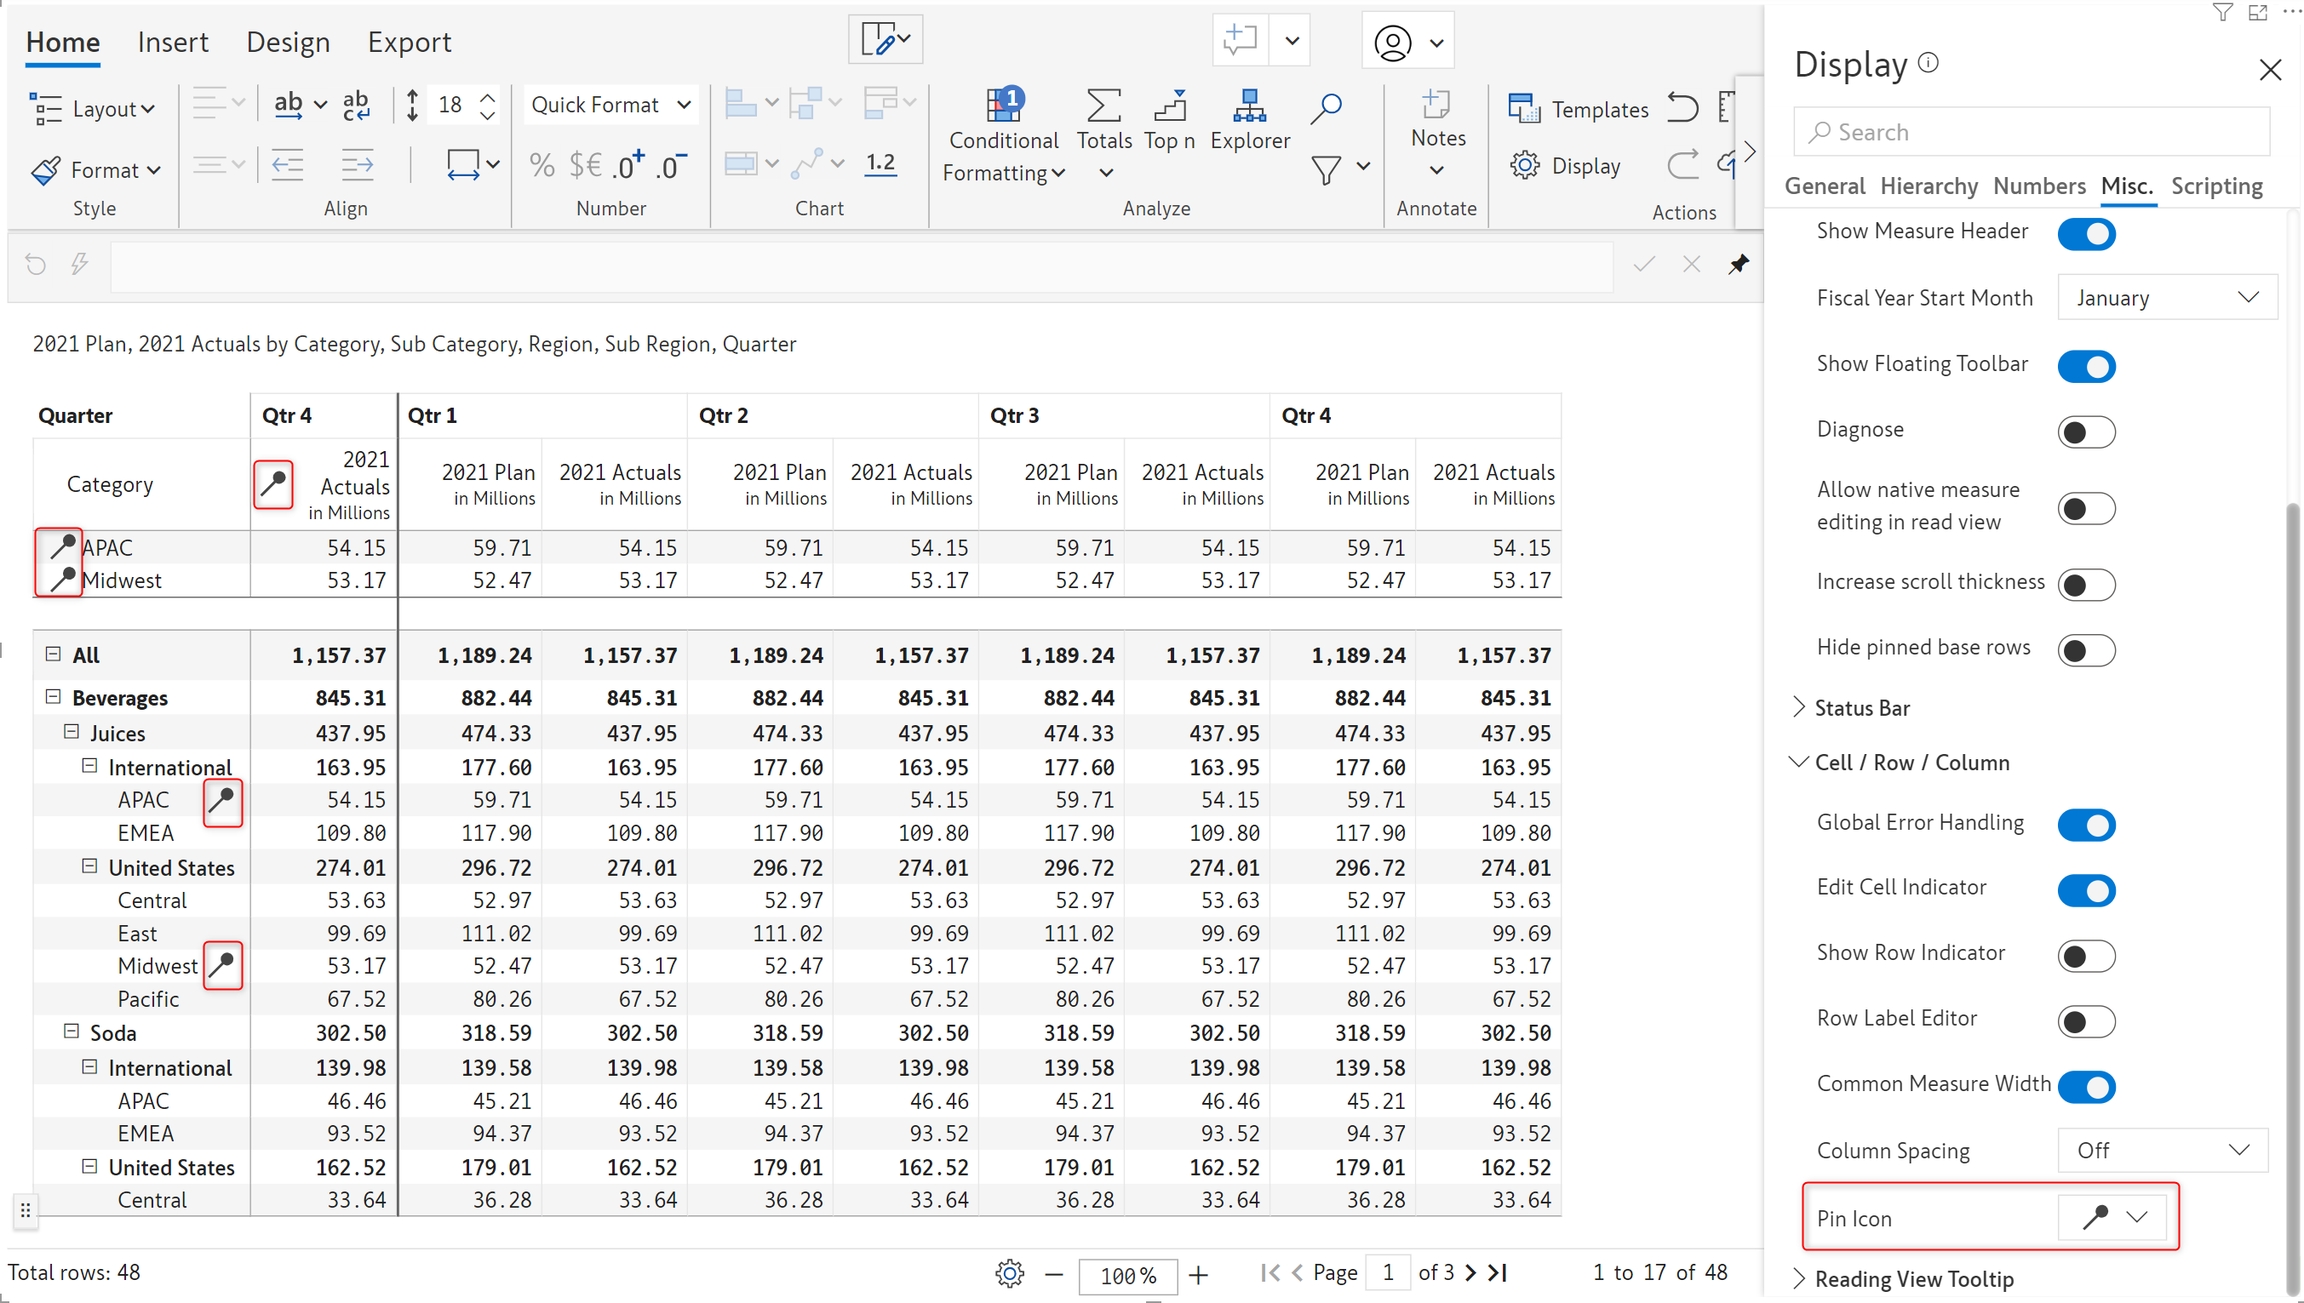The height and width of the screenshot is (1303, 2304).
Task: Open the Top n ranking tool
Action: 1169,106
